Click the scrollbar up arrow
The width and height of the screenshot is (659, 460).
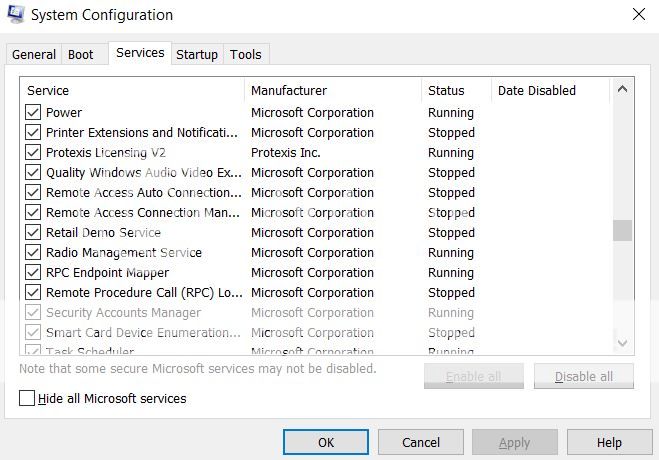click(x=622, y=89)
